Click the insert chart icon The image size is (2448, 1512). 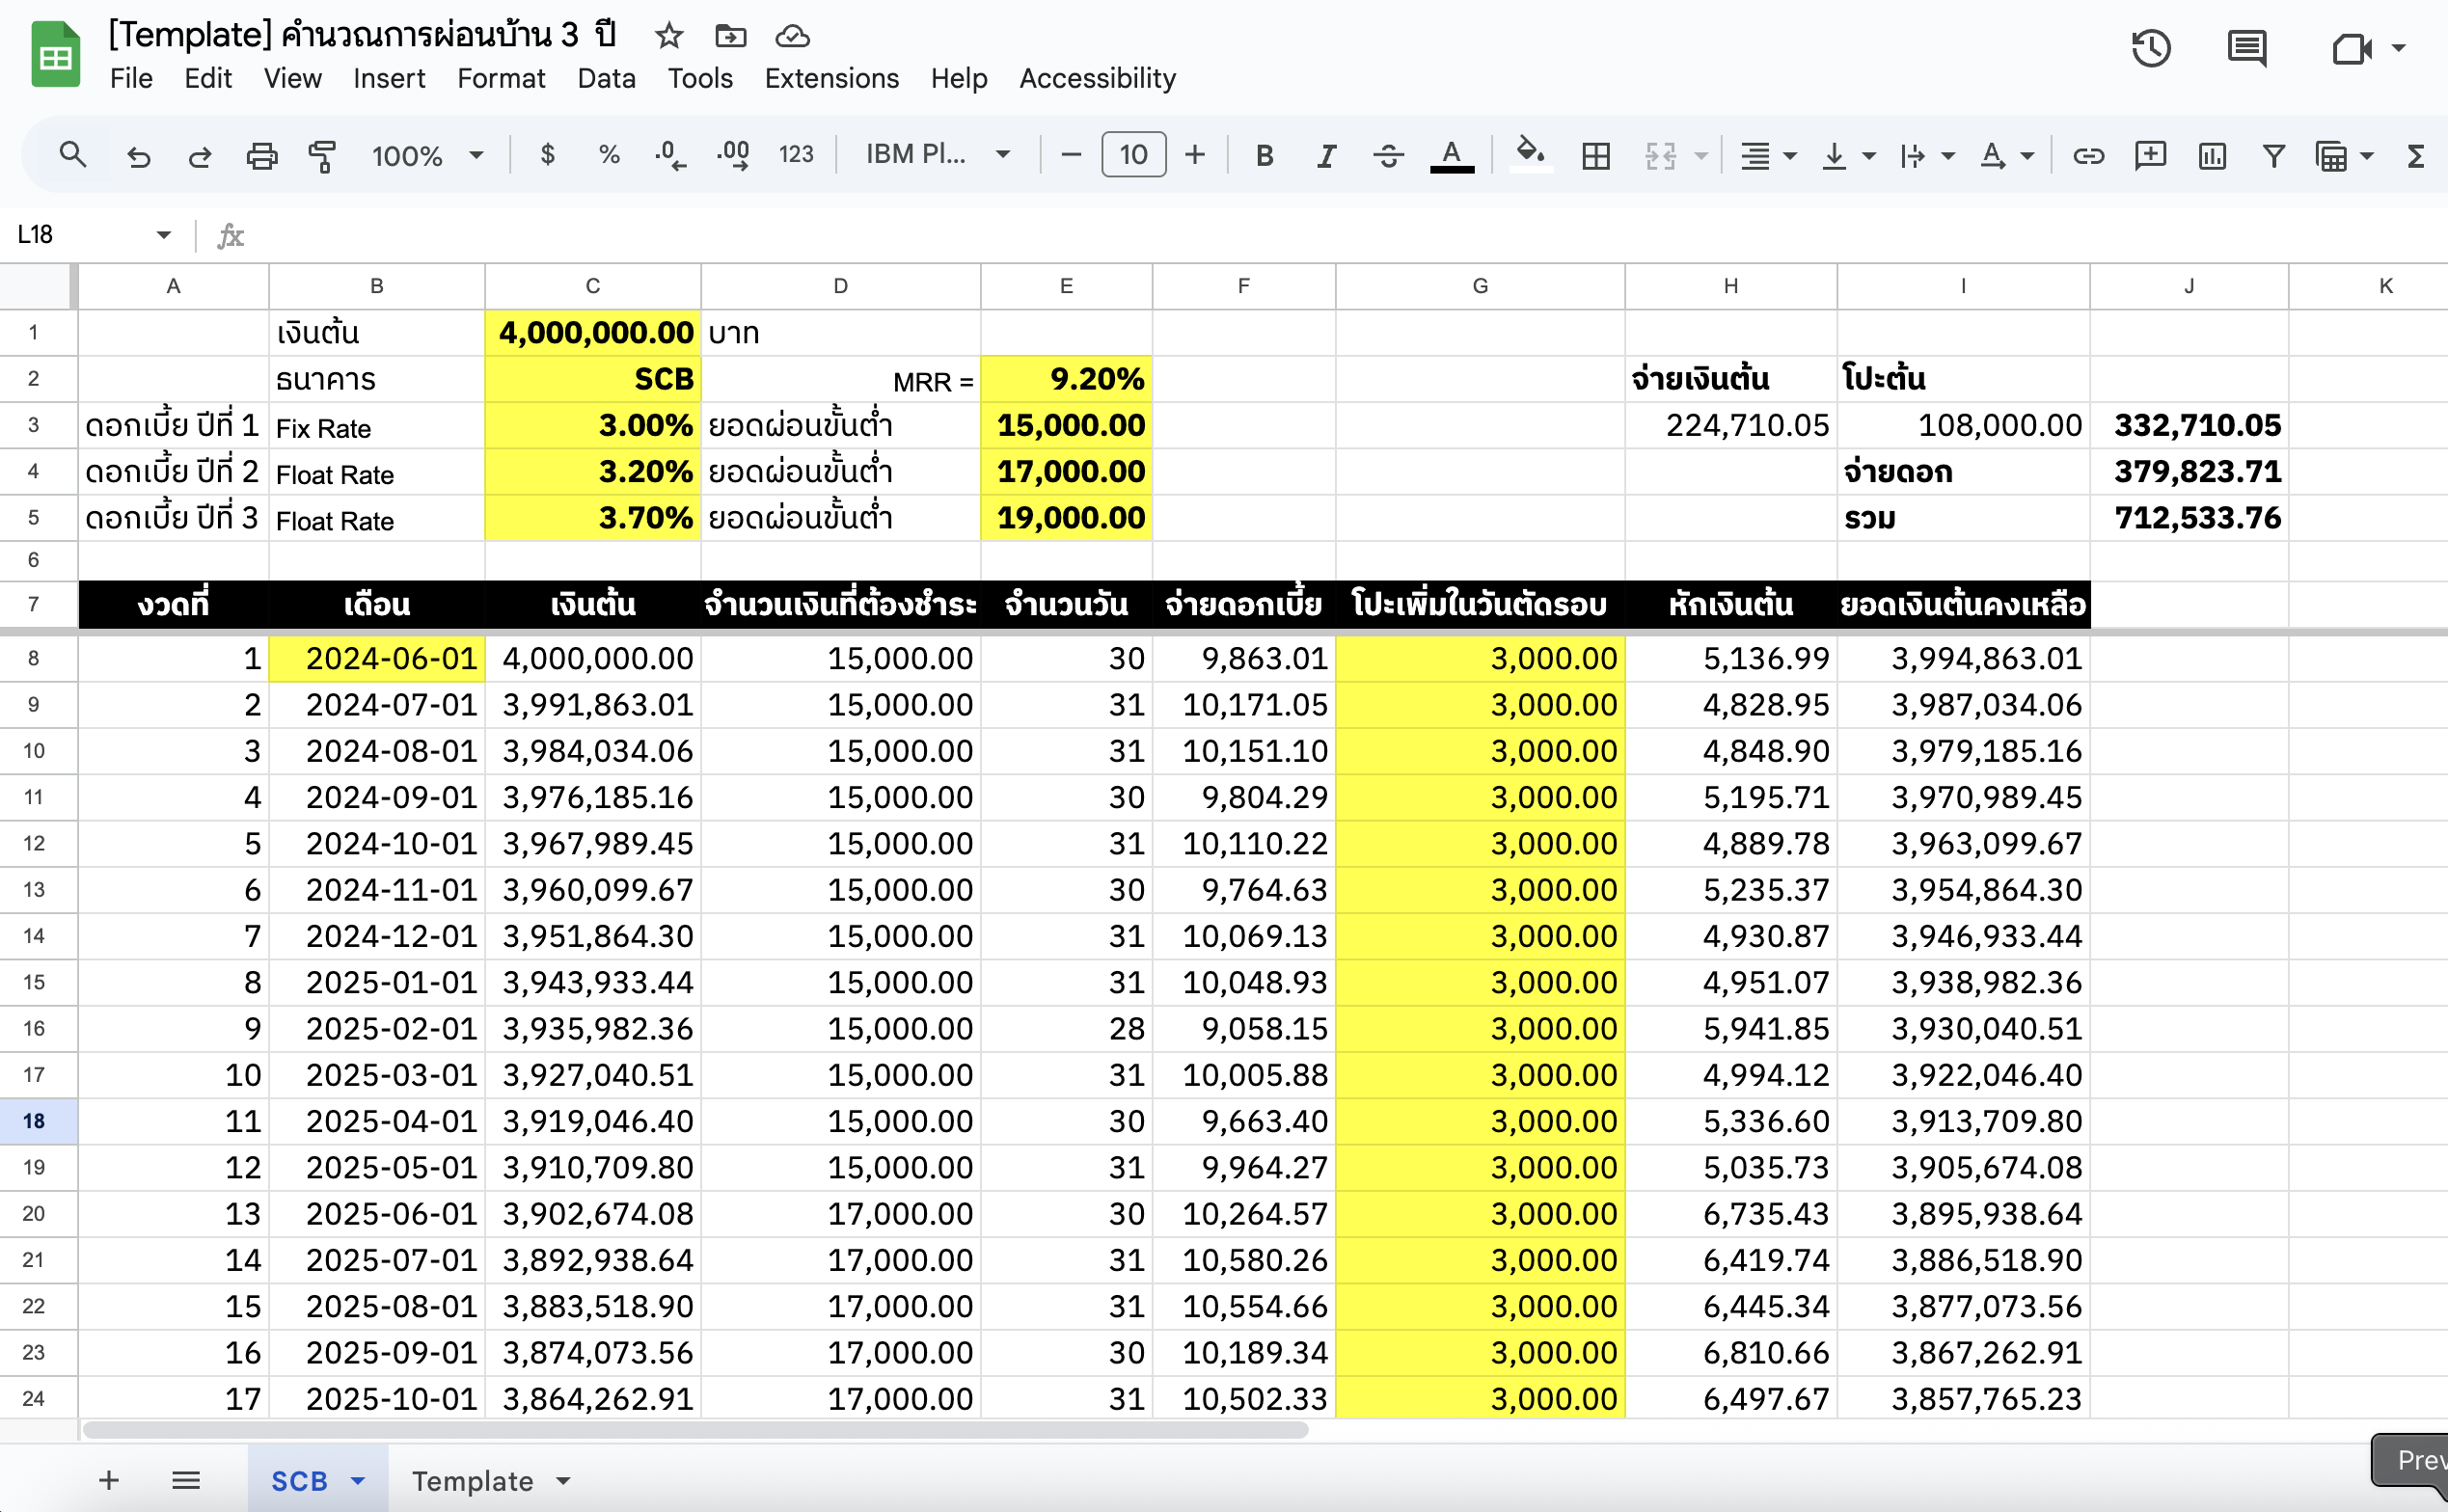pyautogui.click(x=2211, y=156)
